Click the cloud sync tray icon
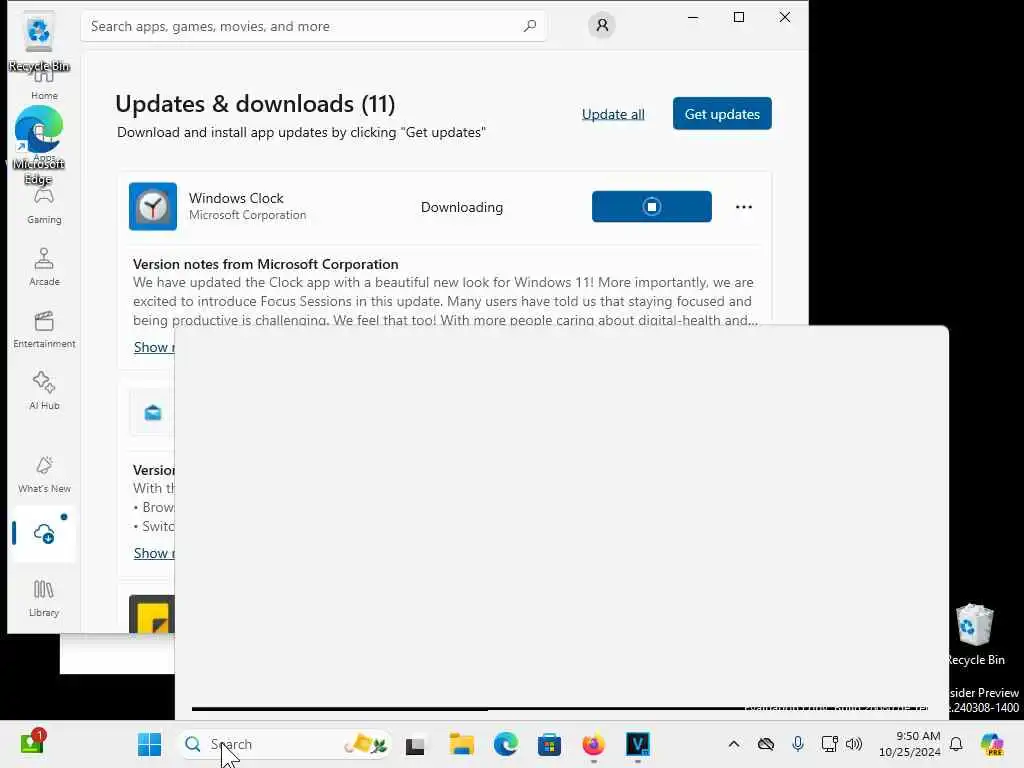Screen dimensions: 1024x768 pos(766,744)
